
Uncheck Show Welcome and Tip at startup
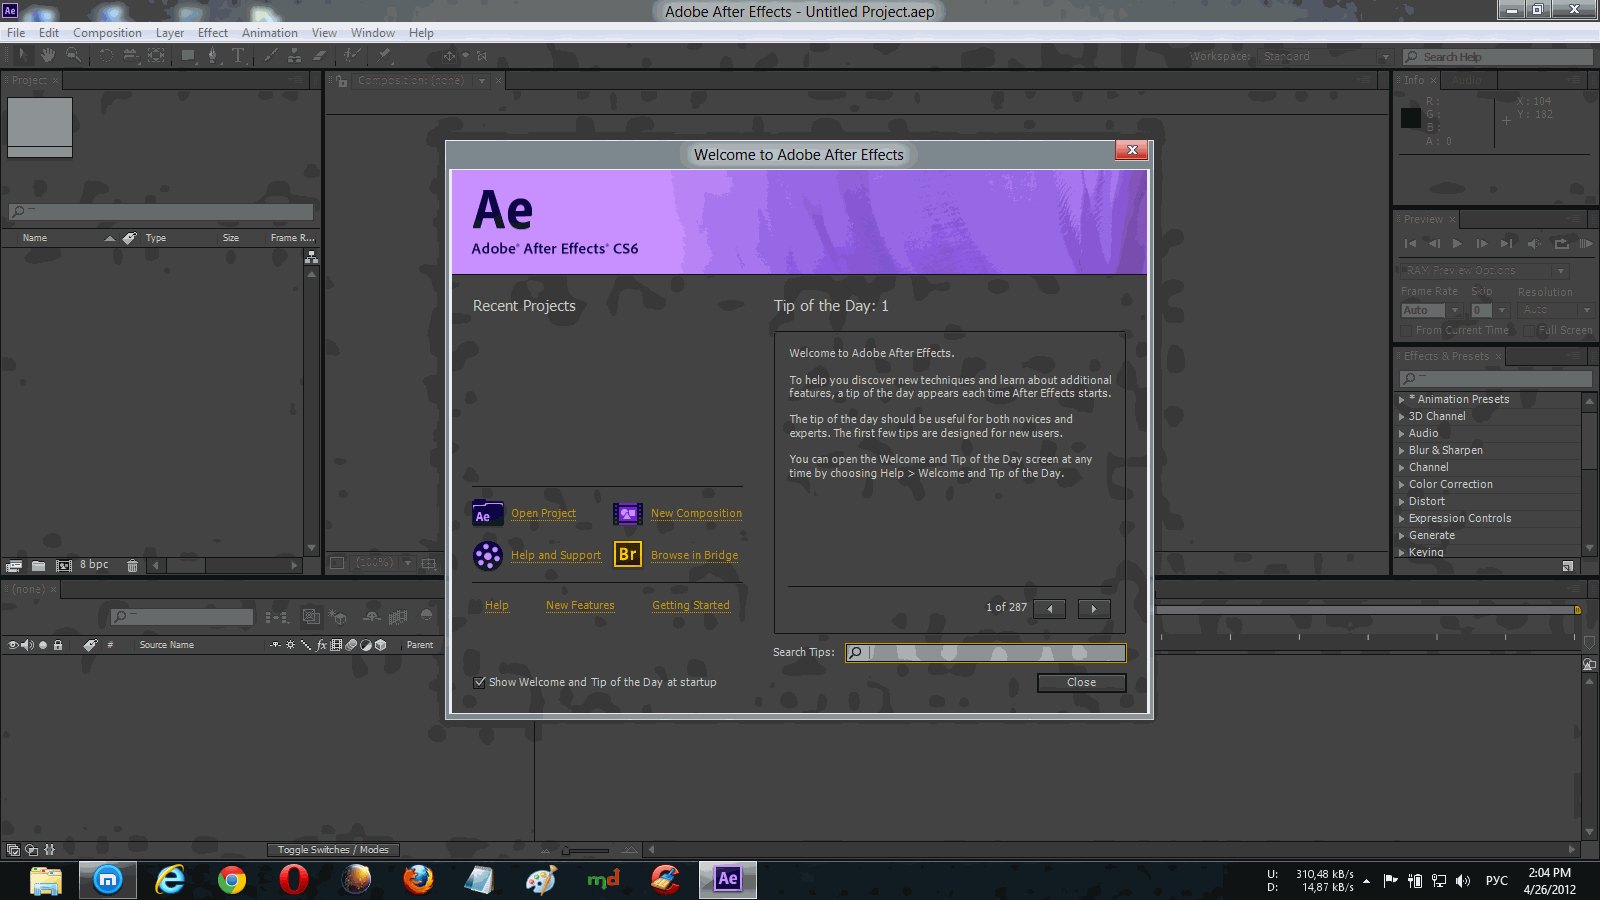pyautogui.click(x=480, y=682)
